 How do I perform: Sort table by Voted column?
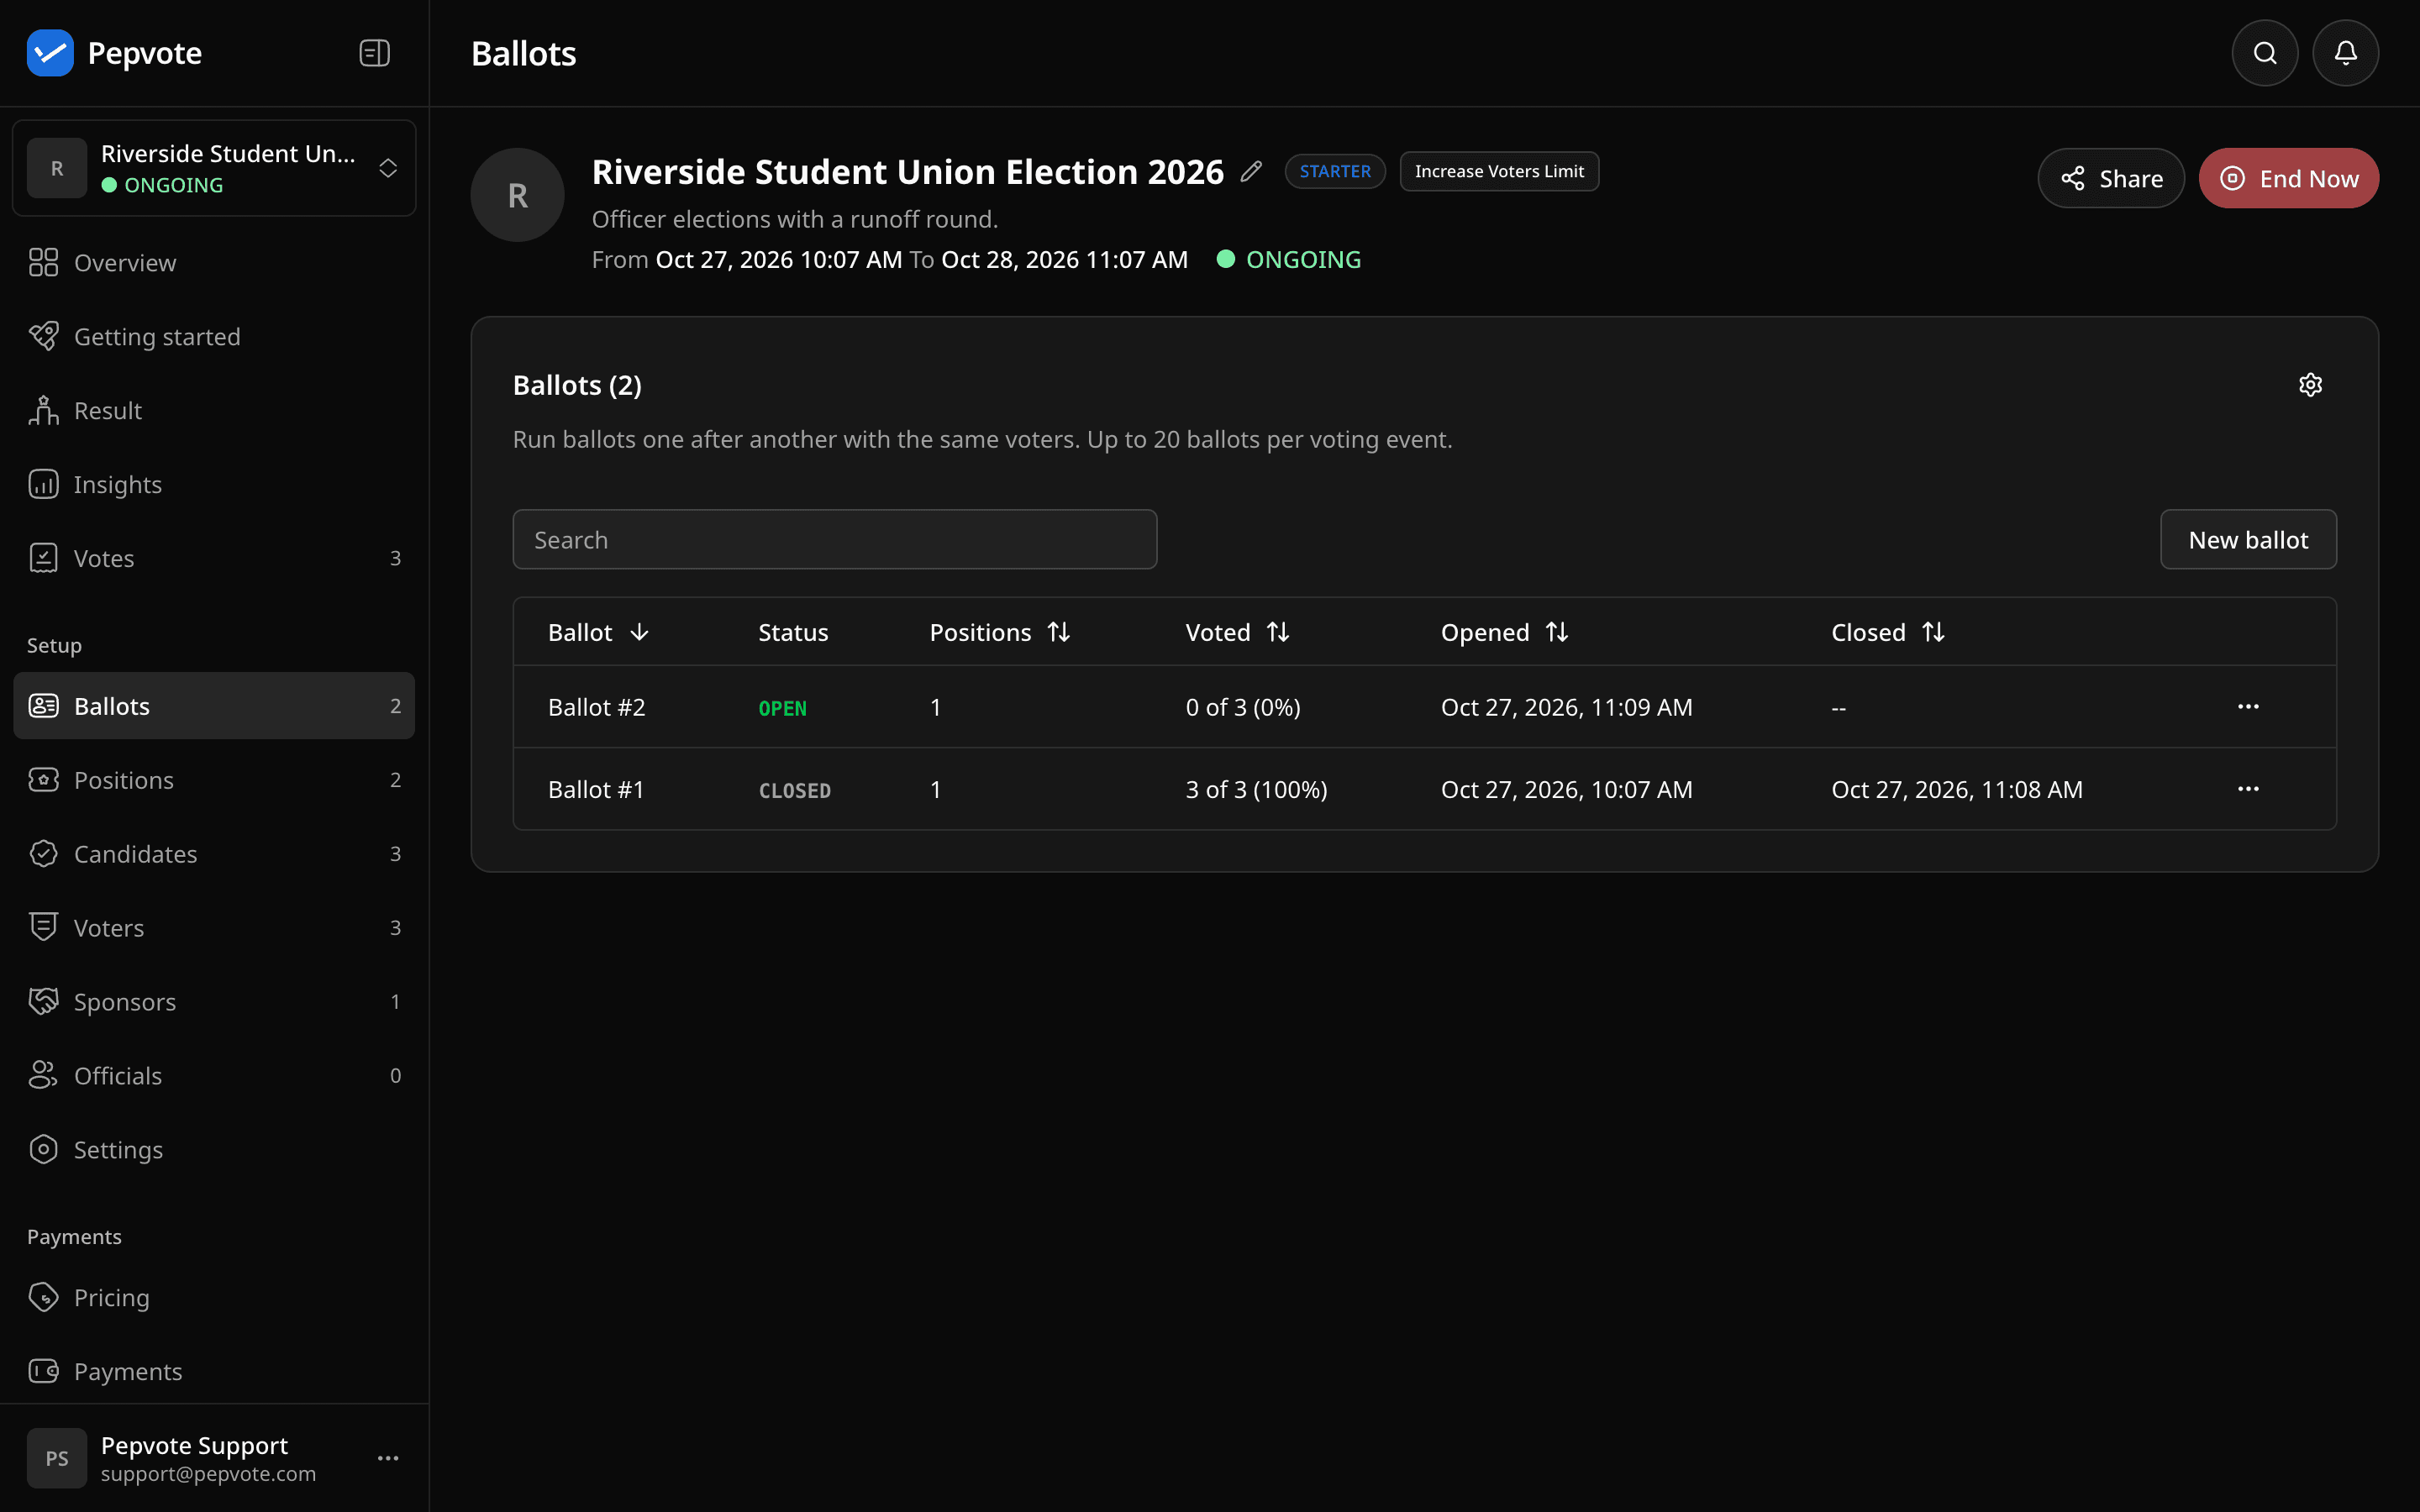(x=1237, y=632)
